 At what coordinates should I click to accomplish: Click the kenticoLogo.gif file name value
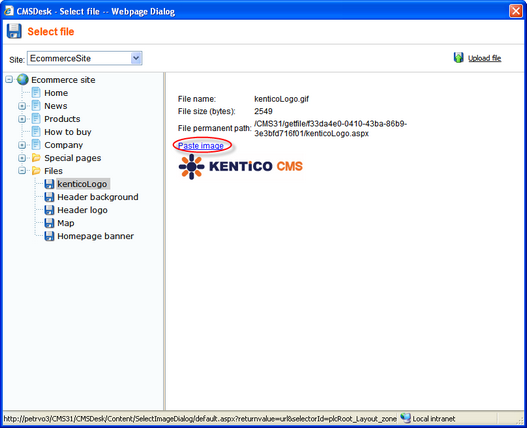(282, 99)
